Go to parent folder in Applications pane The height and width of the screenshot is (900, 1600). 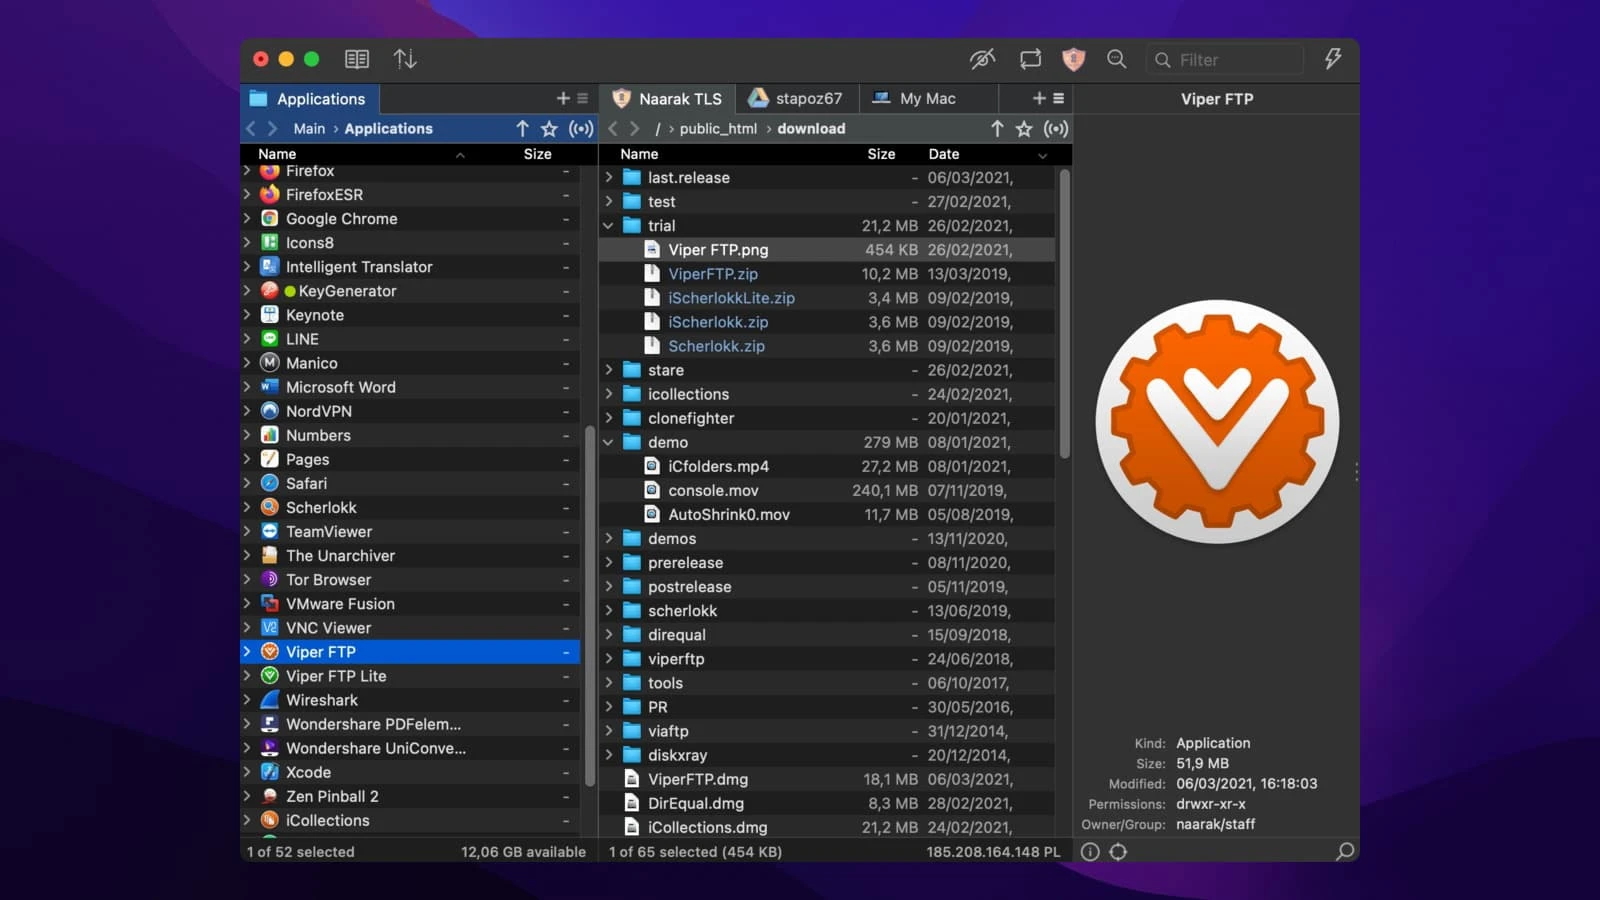tap(522, 128)
